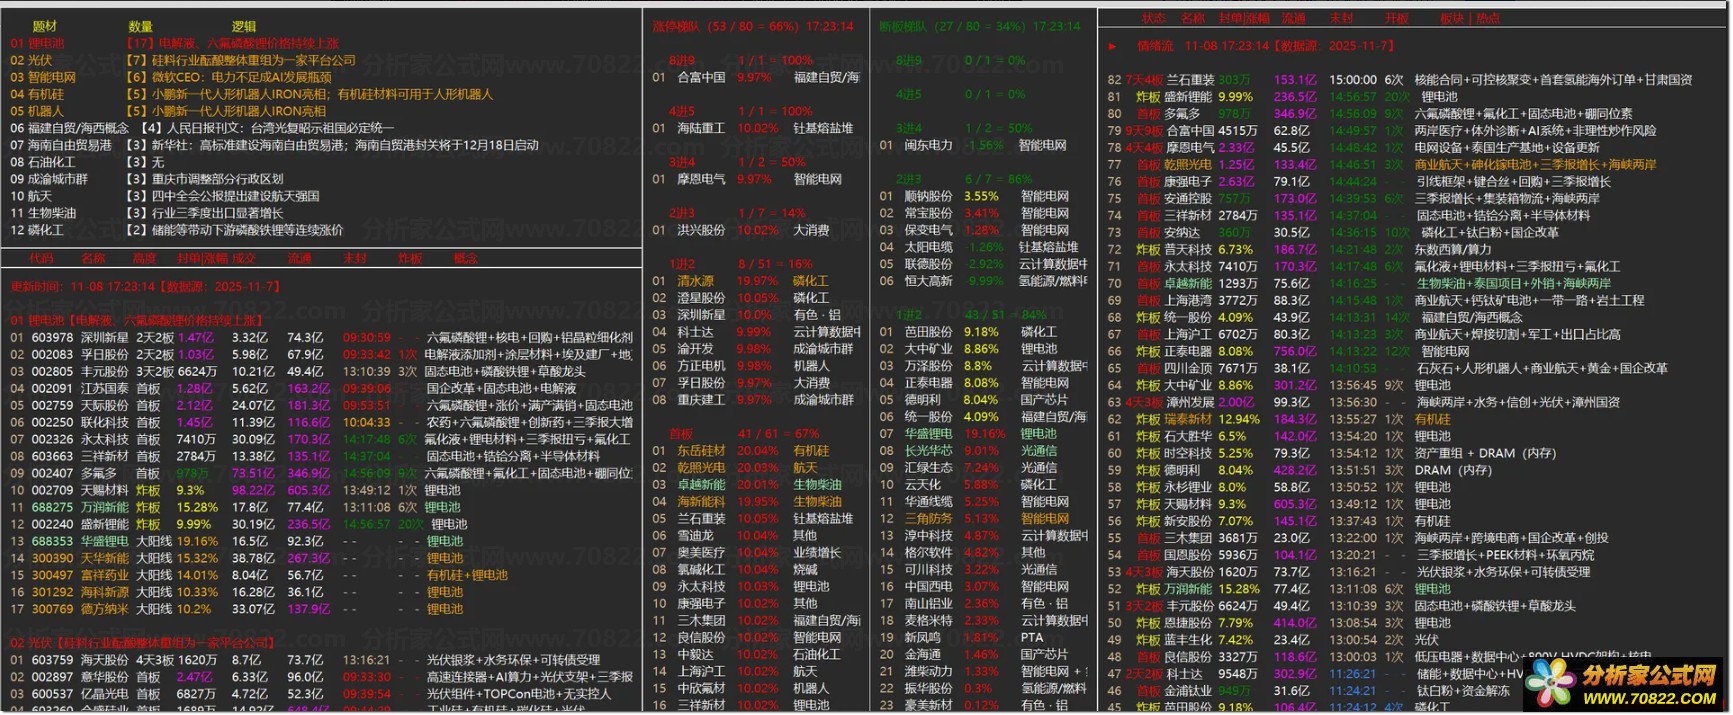
Task: Select the 题材 column header
Action: 45,27
